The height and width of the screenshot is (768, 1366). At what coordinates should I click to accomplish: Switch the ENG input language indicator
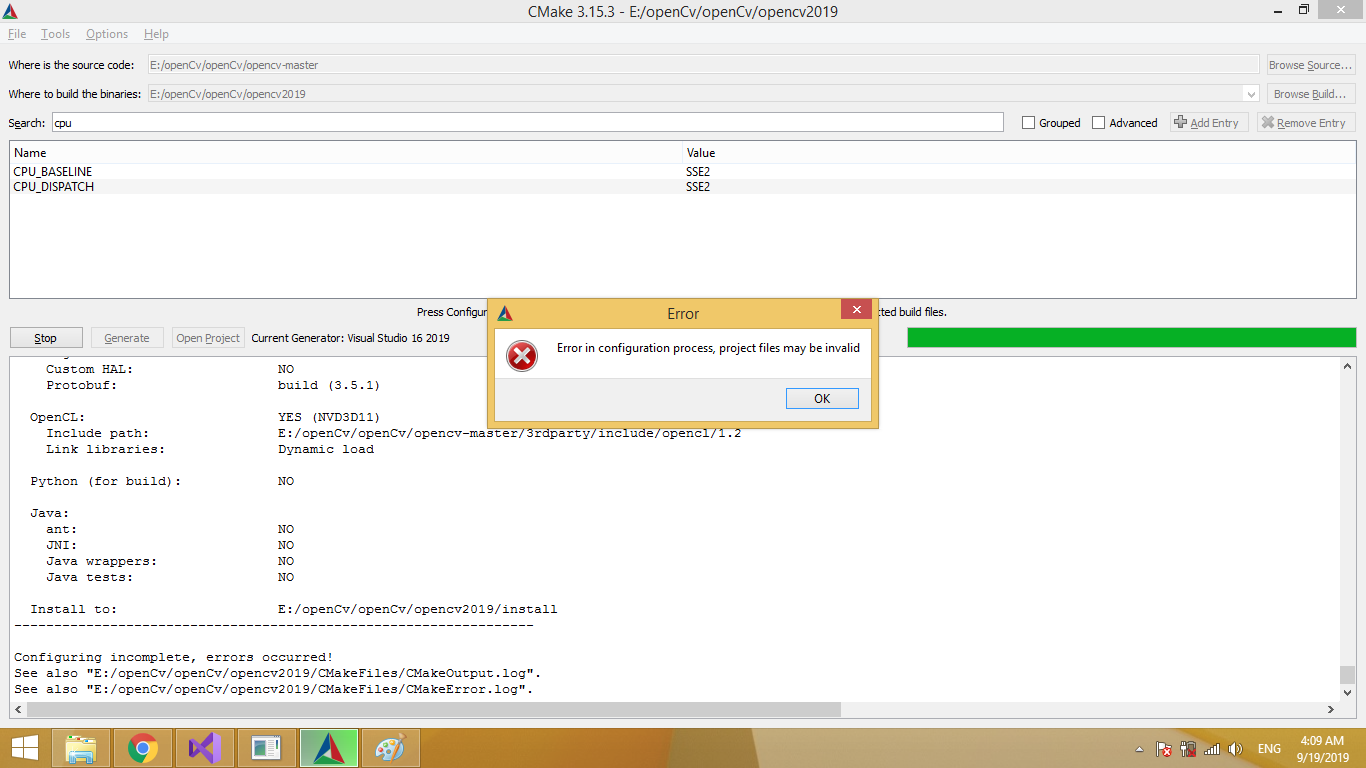tap(1269, 749)
